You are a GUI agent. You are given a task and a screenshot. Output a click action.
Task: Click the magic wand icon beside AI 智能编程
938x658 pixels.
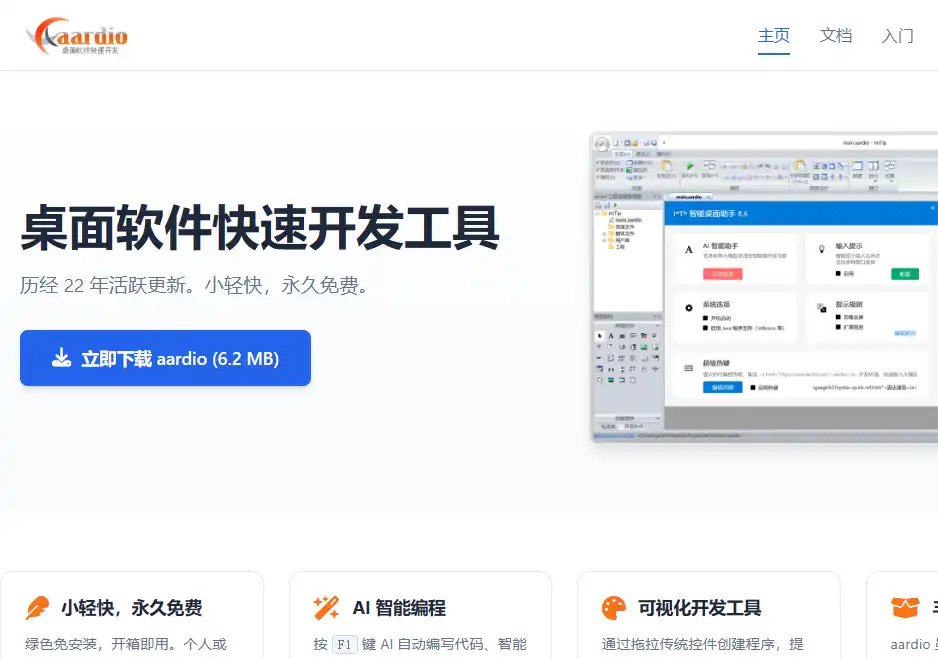click(x=326, y=608)
